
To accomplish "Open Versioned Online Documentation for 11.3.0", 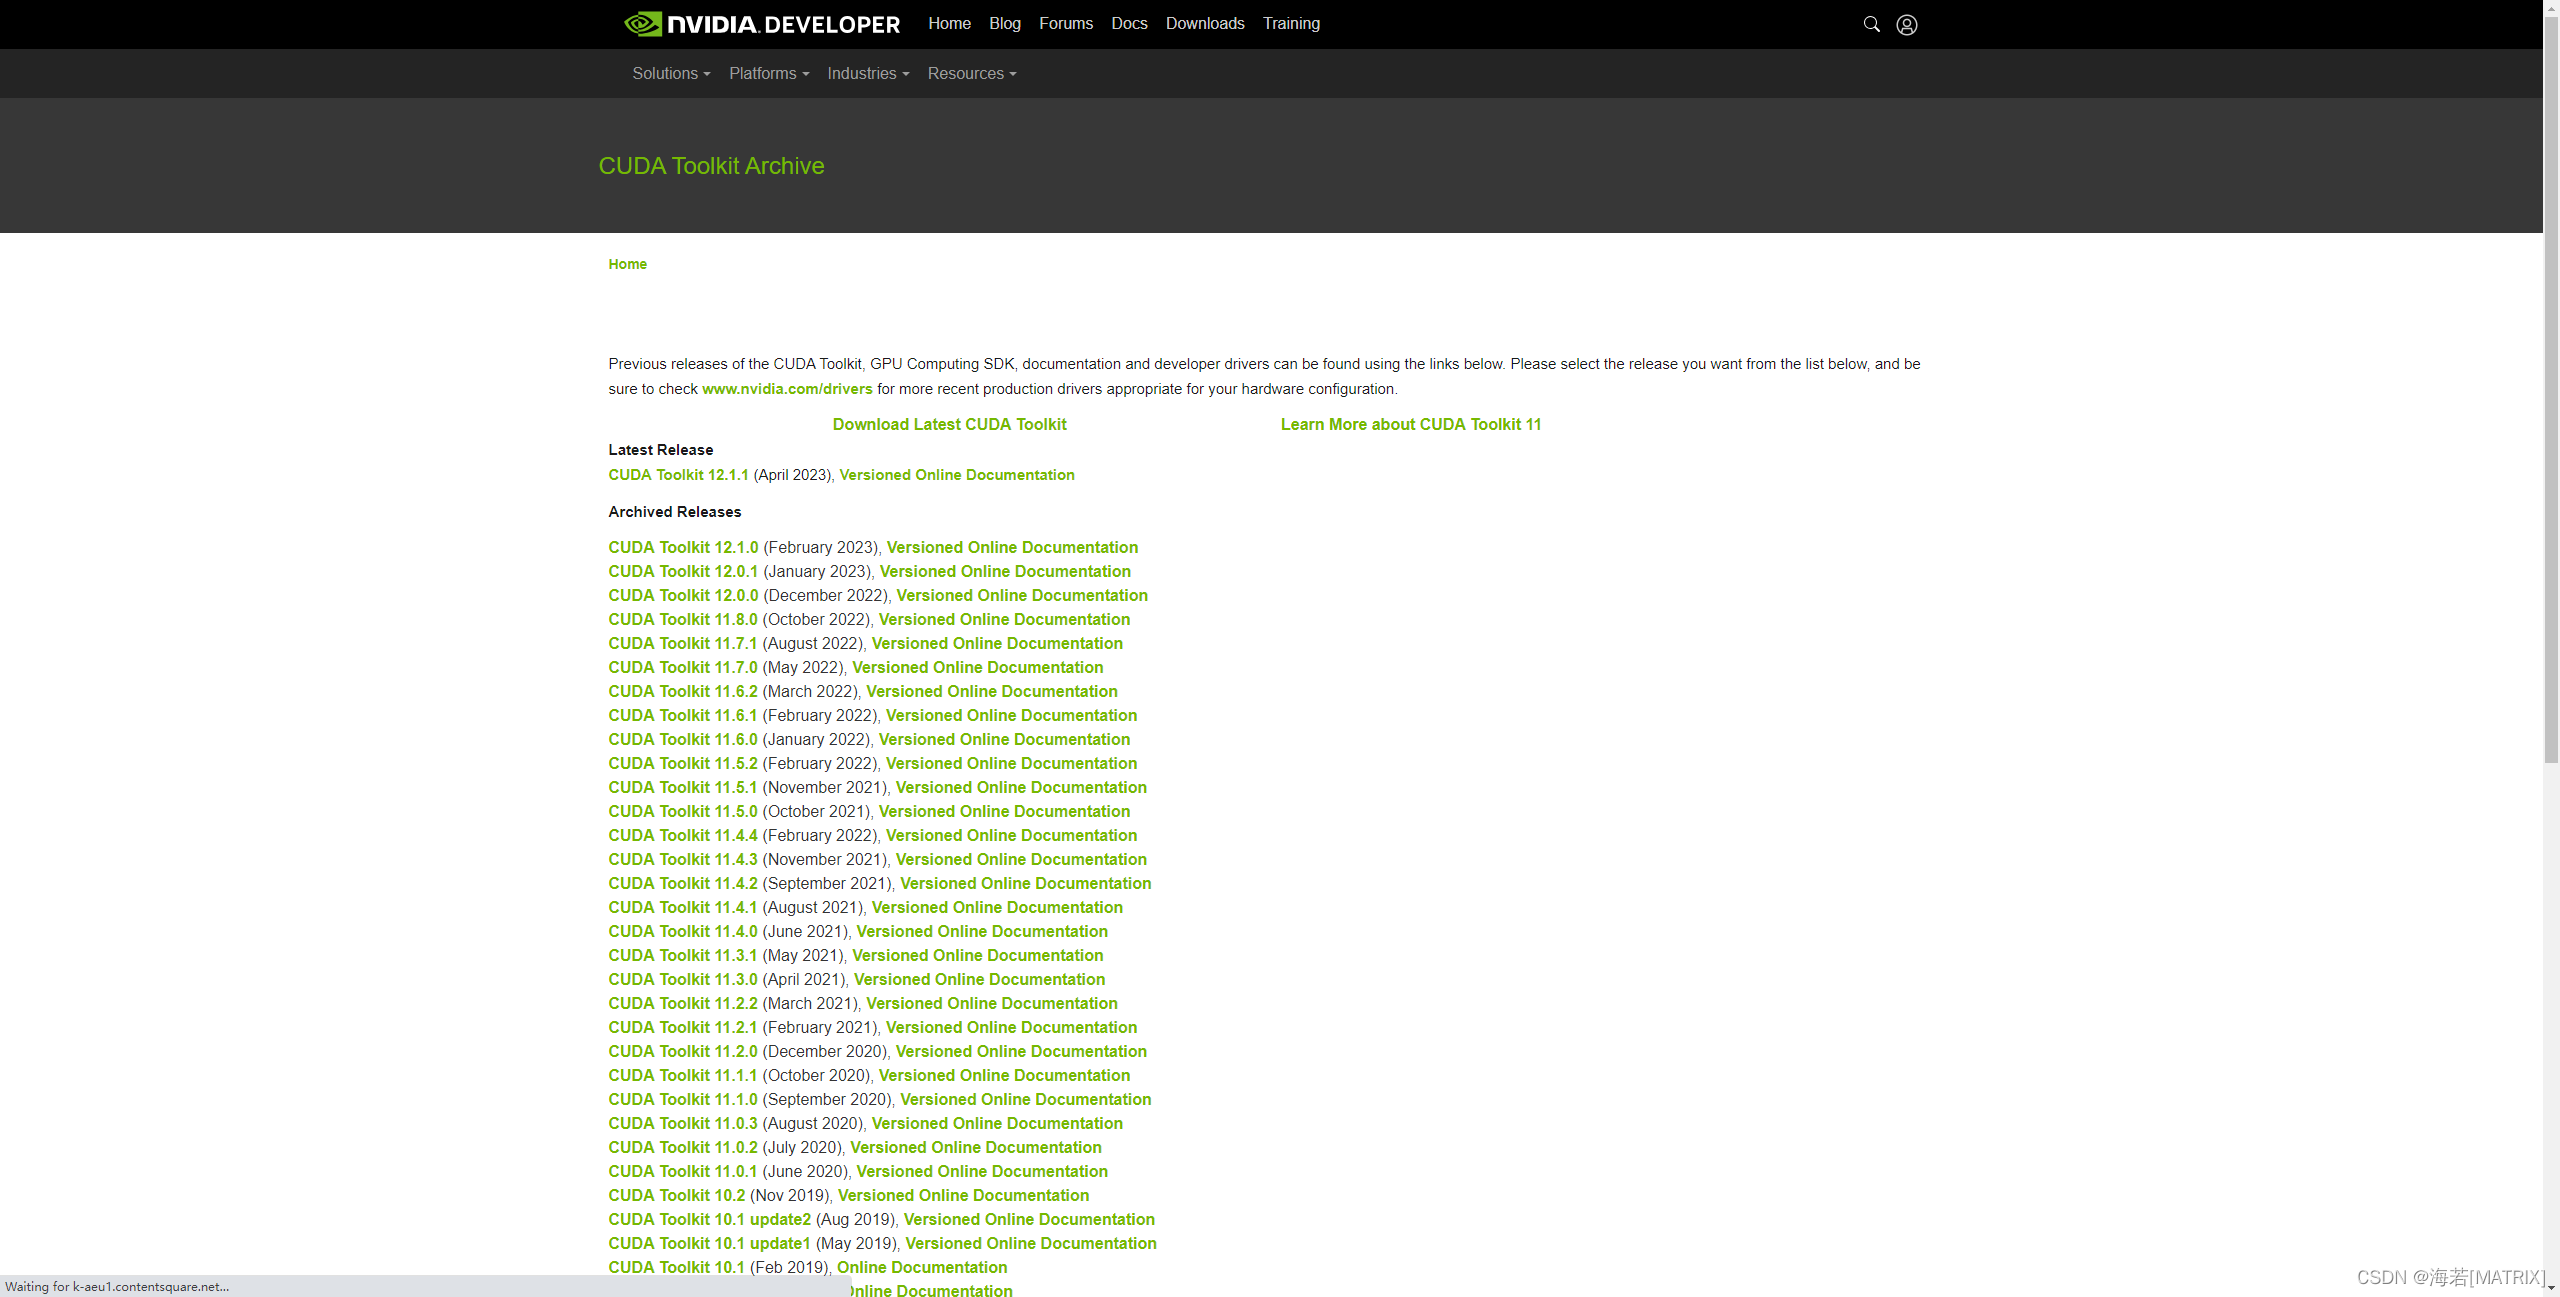I will coord(979,979).
